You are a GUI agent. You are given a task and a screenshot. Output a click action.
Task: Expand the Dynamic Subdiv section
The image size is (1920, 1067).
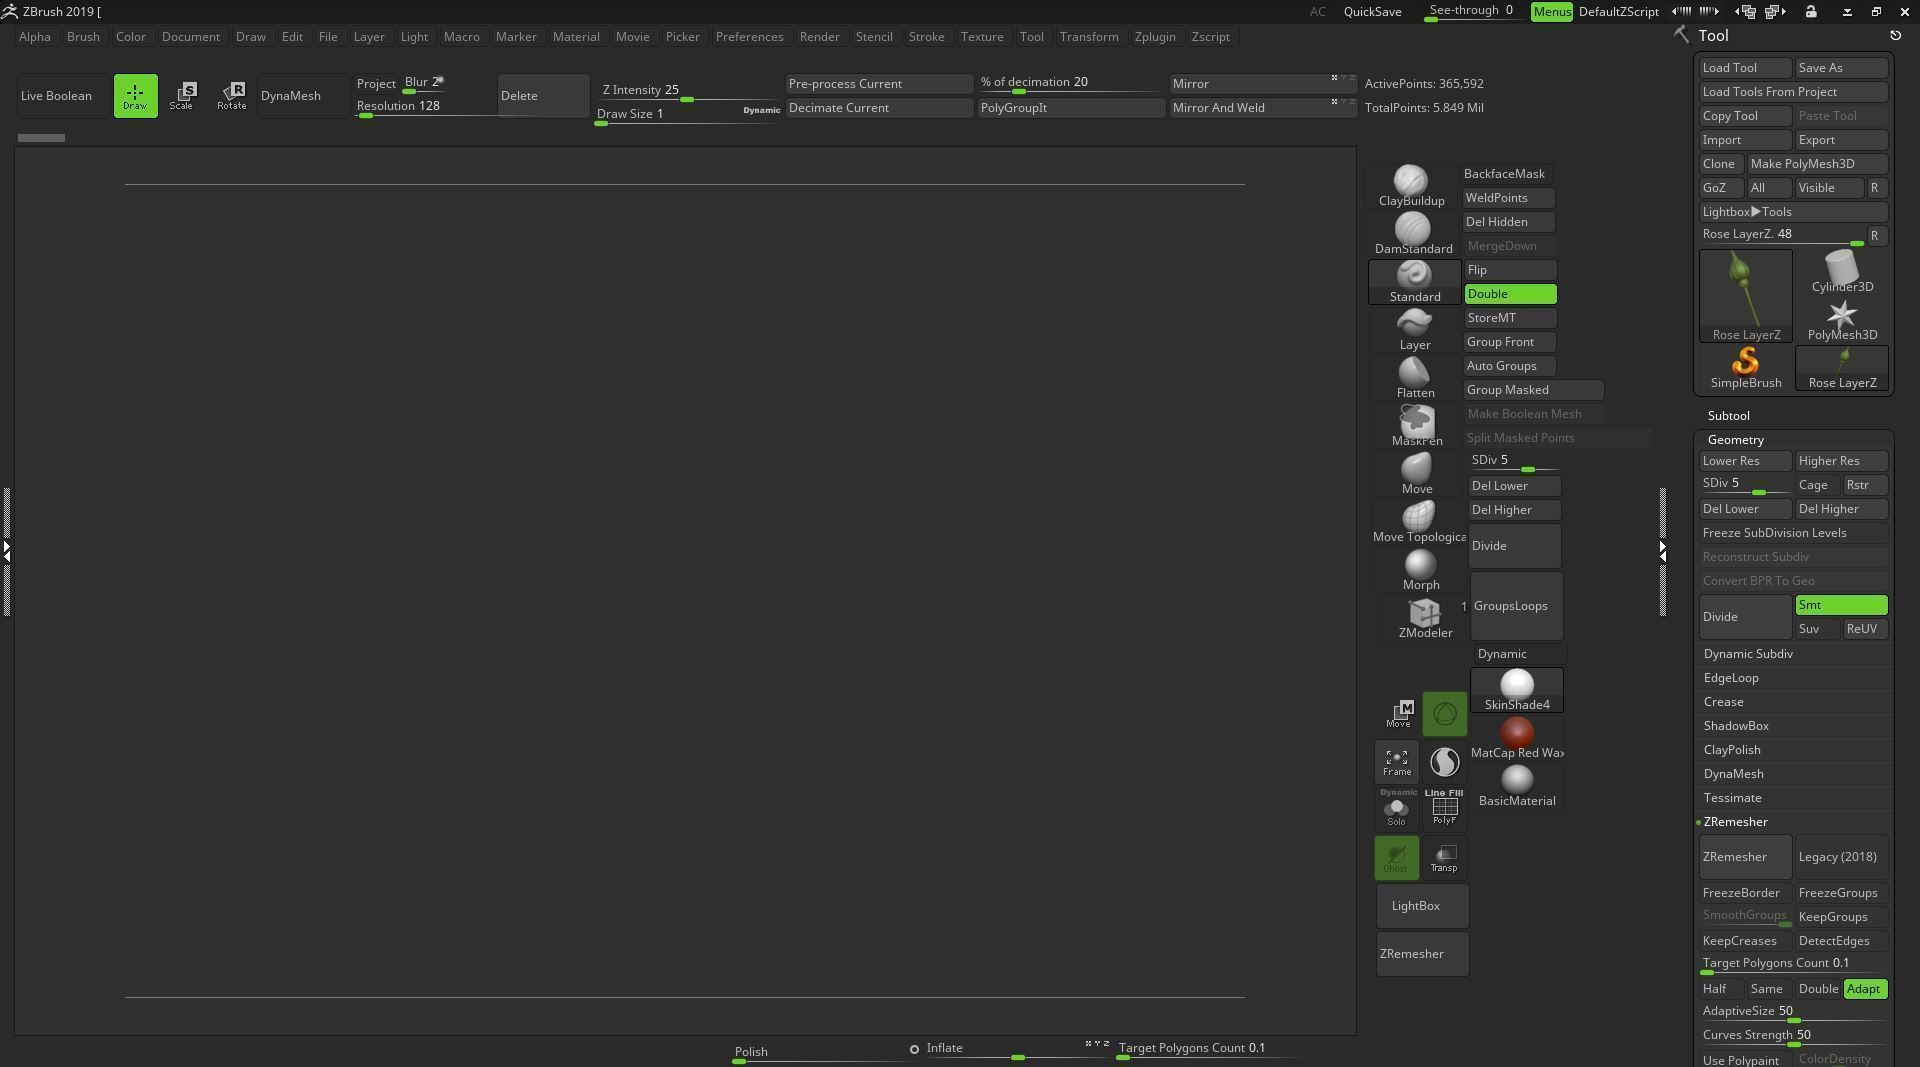tap(1748, 654)
